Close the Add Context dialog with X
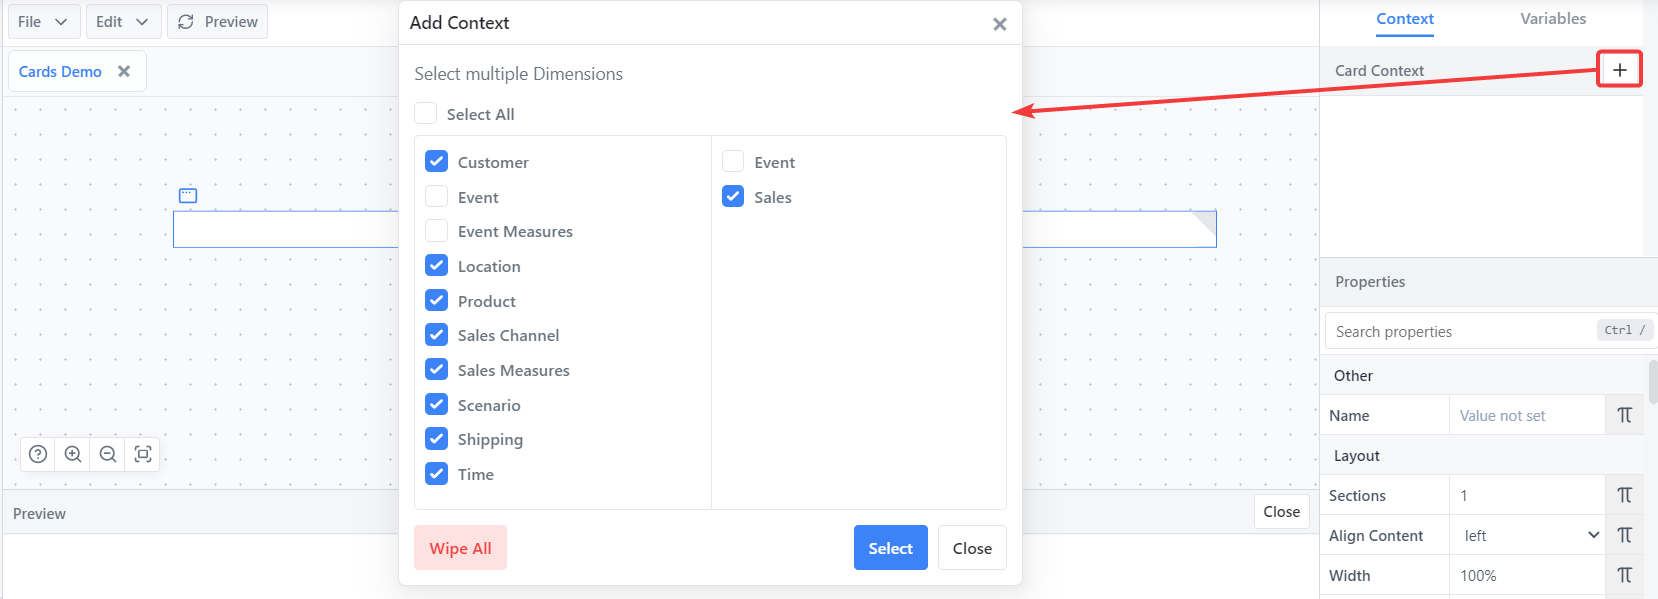This screenshot has width=1658, height=599. click(999, 24)
